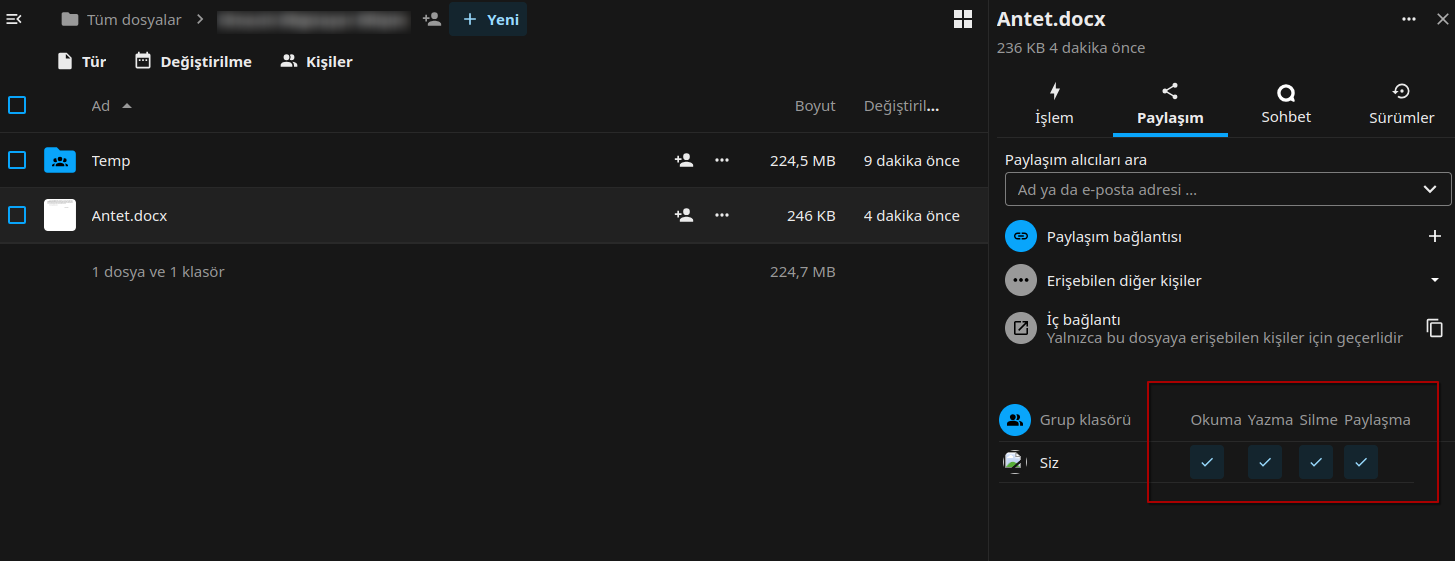Open the Tür filter dropdown
1455x561 pixels.
tap(81, 62)
